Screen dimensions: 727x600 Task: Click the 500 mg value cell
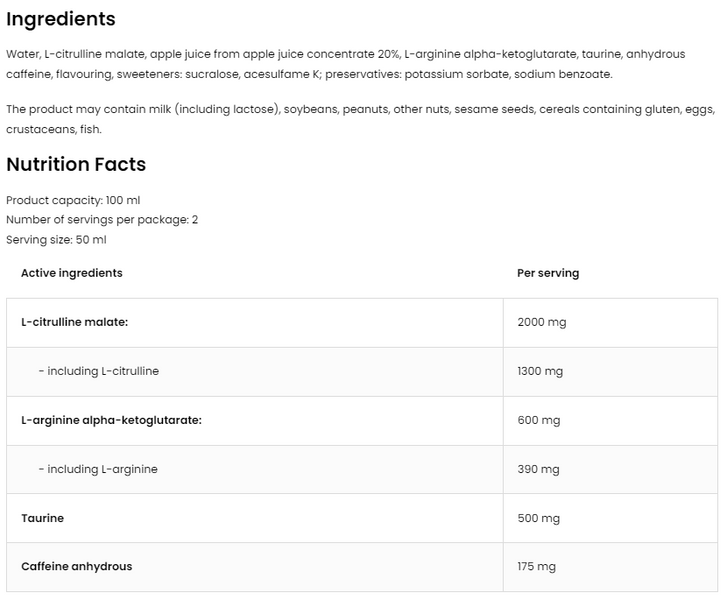click(x=610, y=518)
